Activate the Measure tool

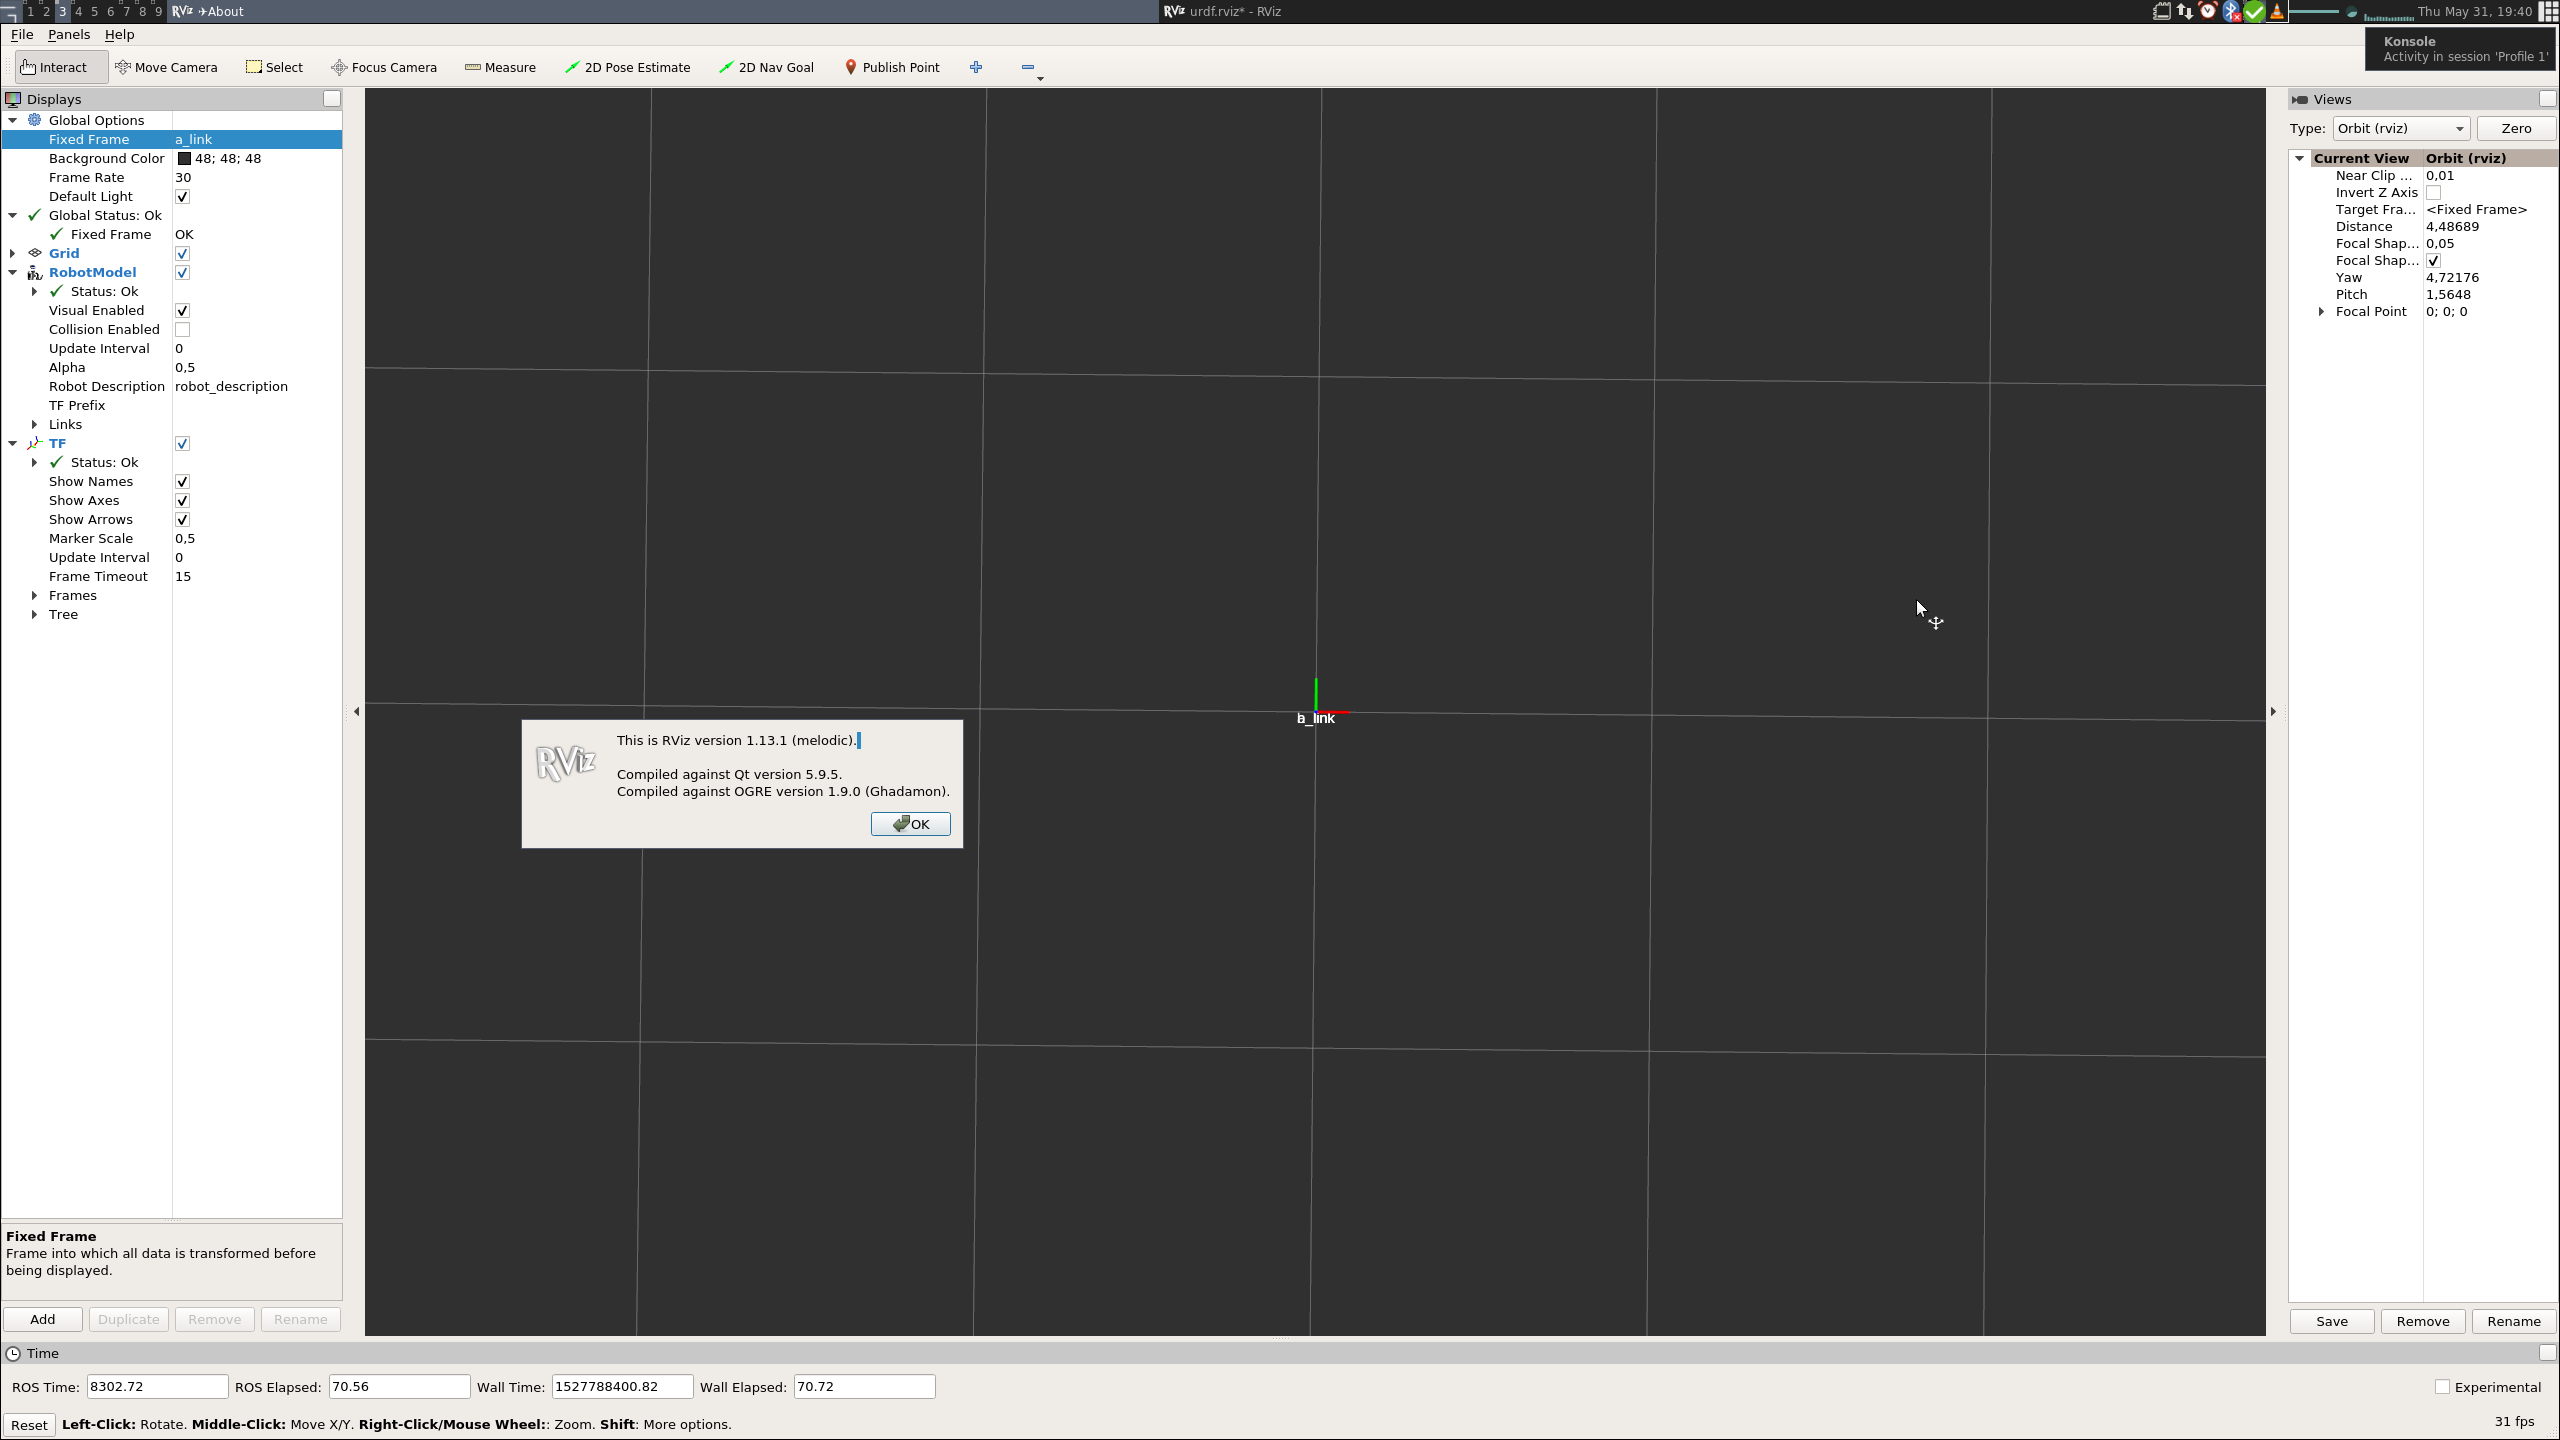[x=500, y=67]
